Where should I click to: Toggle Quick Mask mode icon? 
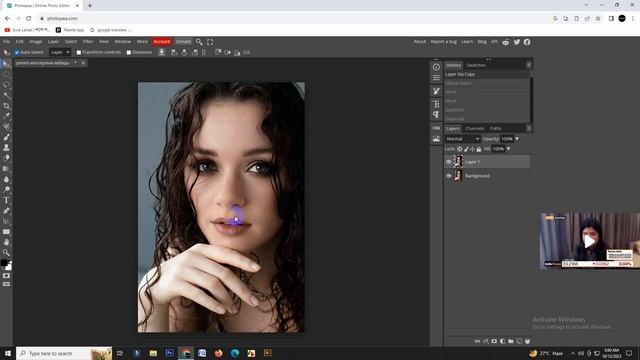6,276
